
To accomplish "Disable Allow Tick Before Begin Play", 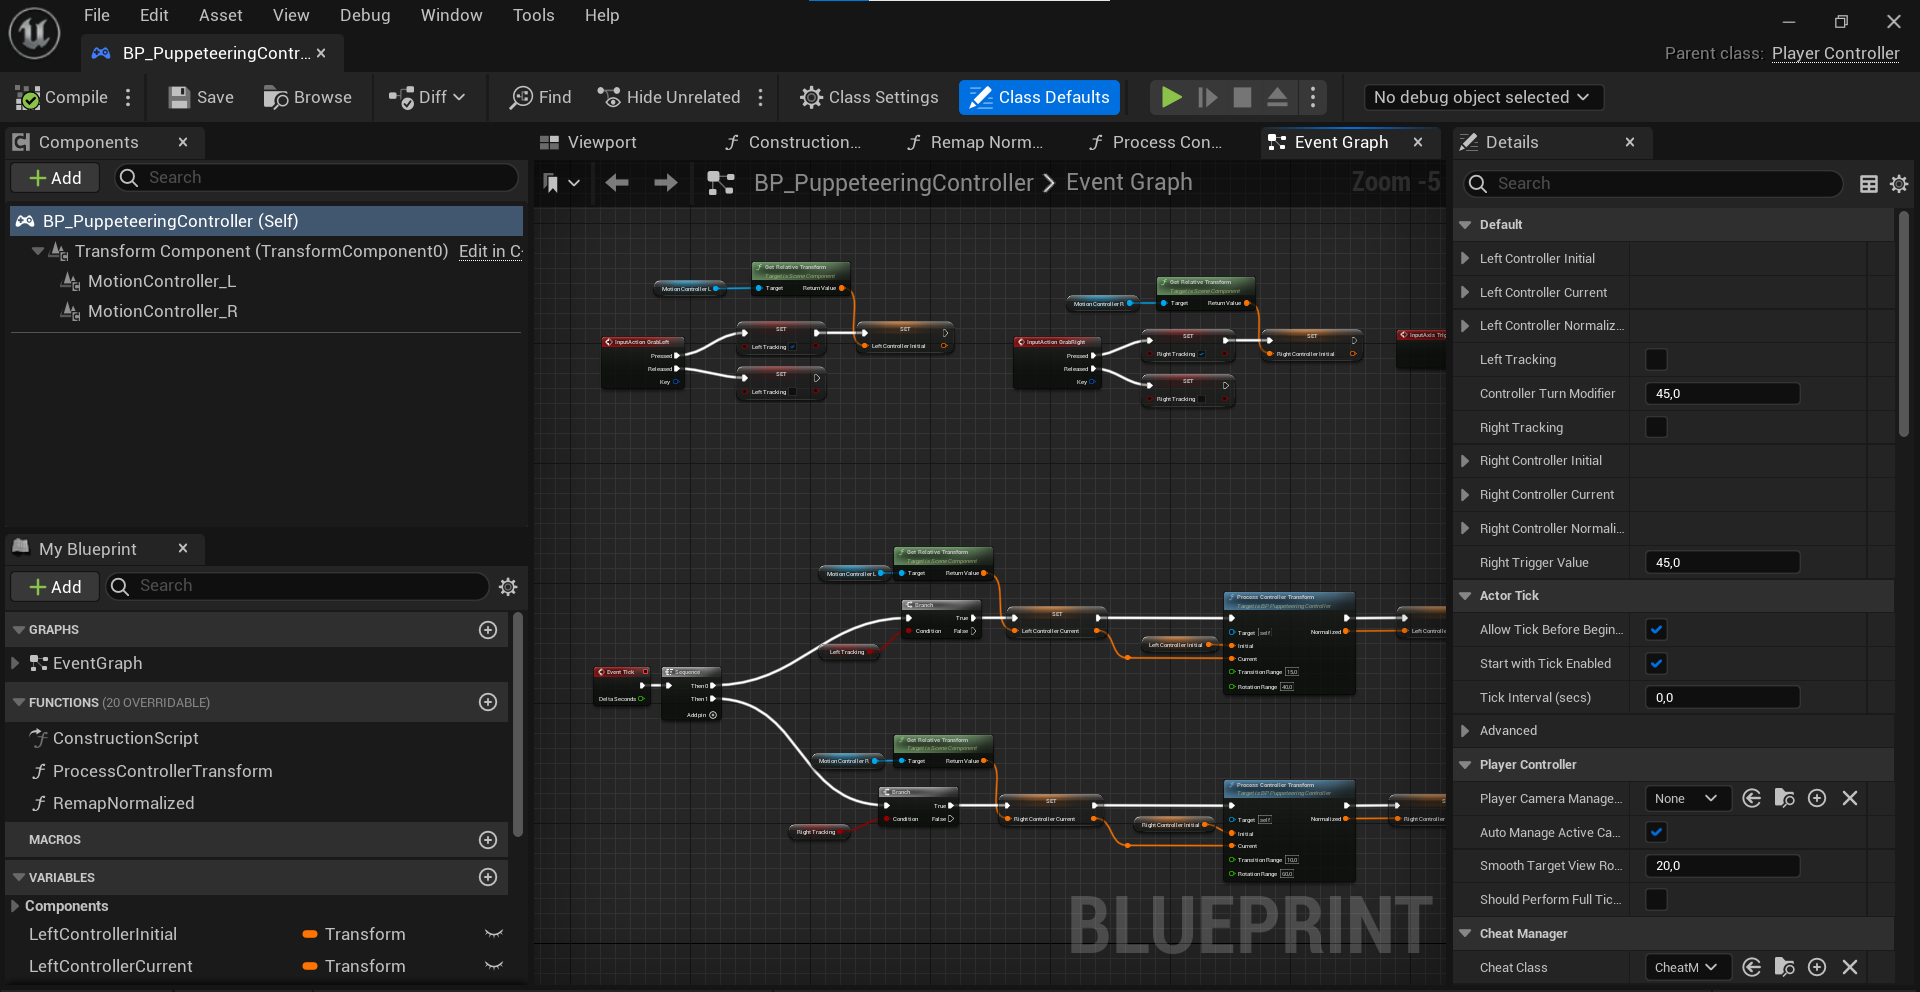I will (x=1656, y=629).
